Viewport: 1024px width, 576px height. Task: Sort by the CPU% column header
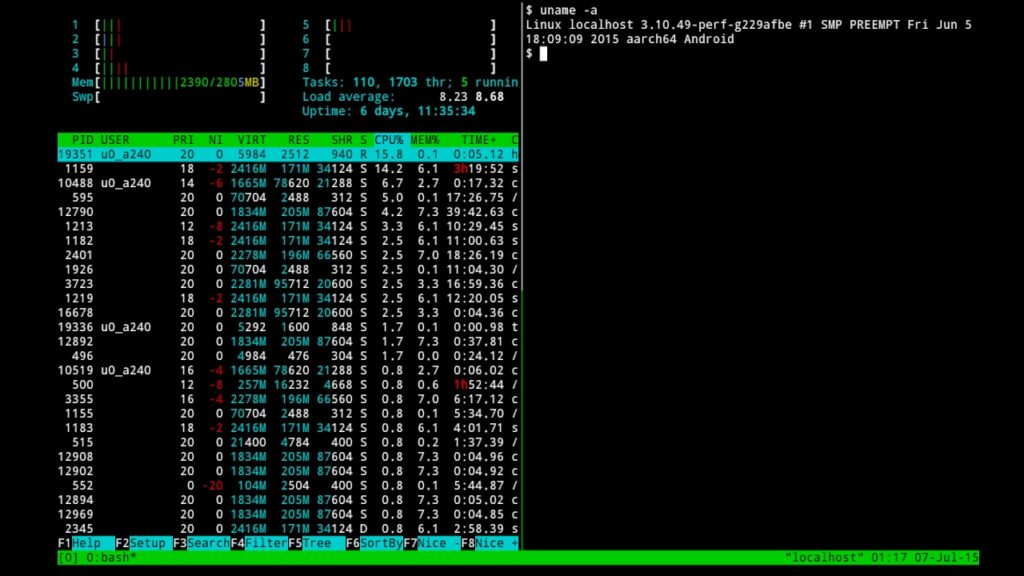coord(388,140)
